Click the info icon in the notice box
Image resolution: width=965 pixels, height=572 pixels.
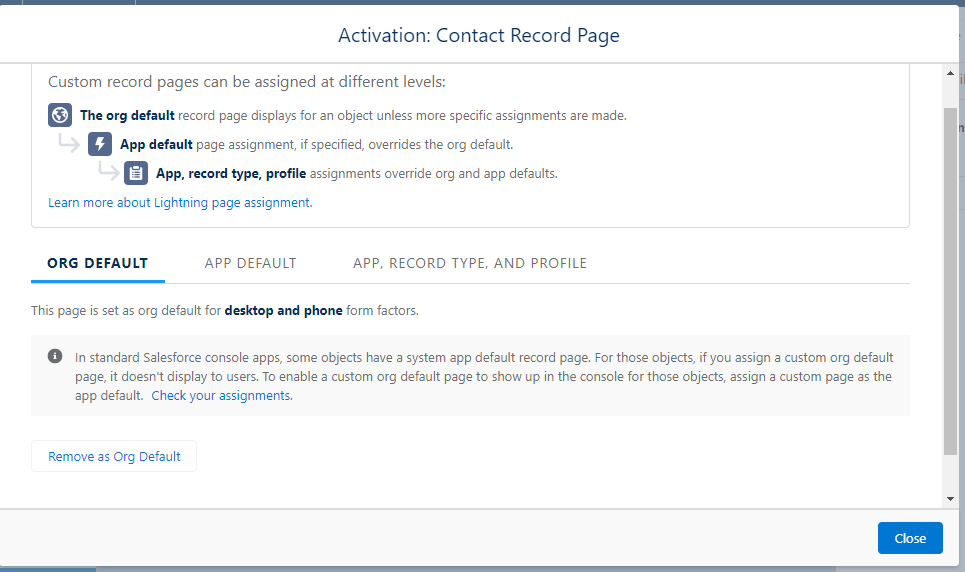tap(55, 356)
